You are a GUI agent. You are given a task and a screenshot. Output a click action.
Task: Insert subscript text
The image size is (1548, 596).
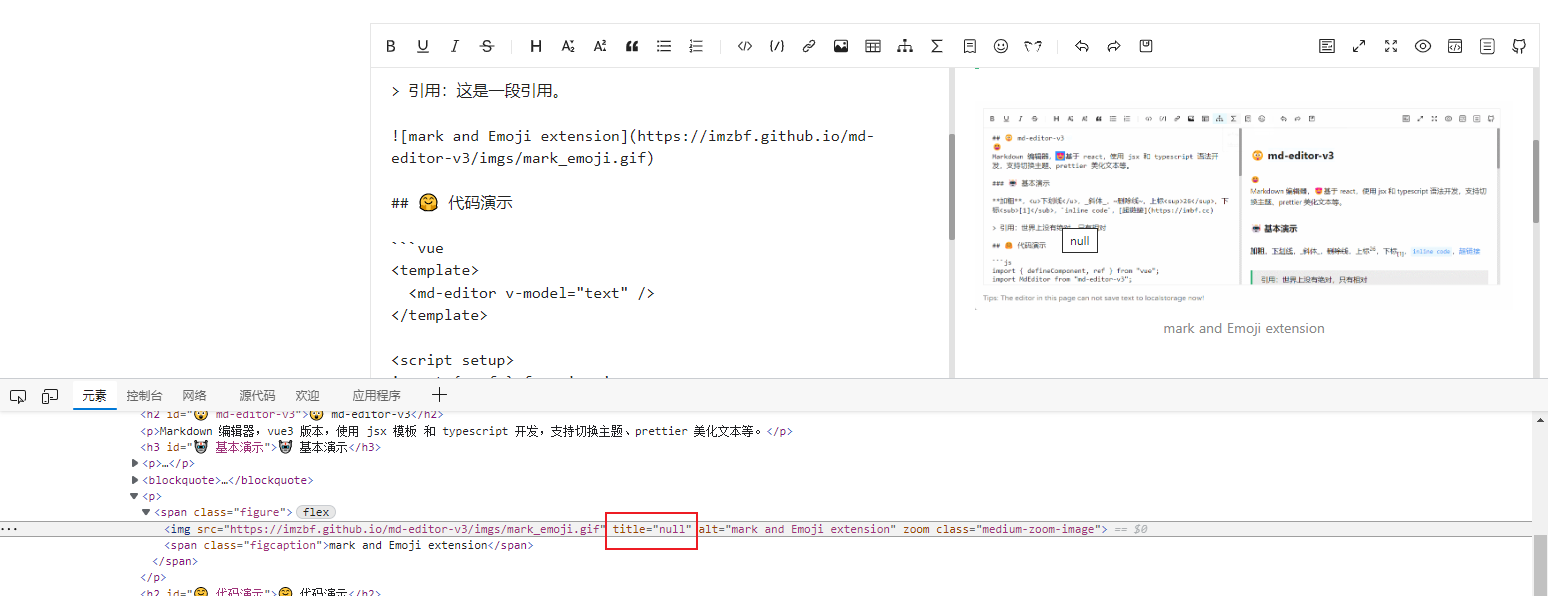tap(568, 46)
